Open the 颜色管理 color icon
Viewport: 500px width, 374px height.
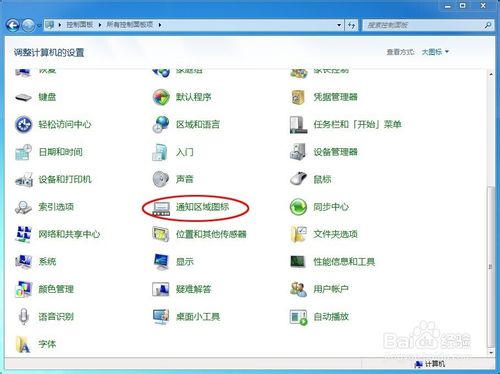point(23,289)
